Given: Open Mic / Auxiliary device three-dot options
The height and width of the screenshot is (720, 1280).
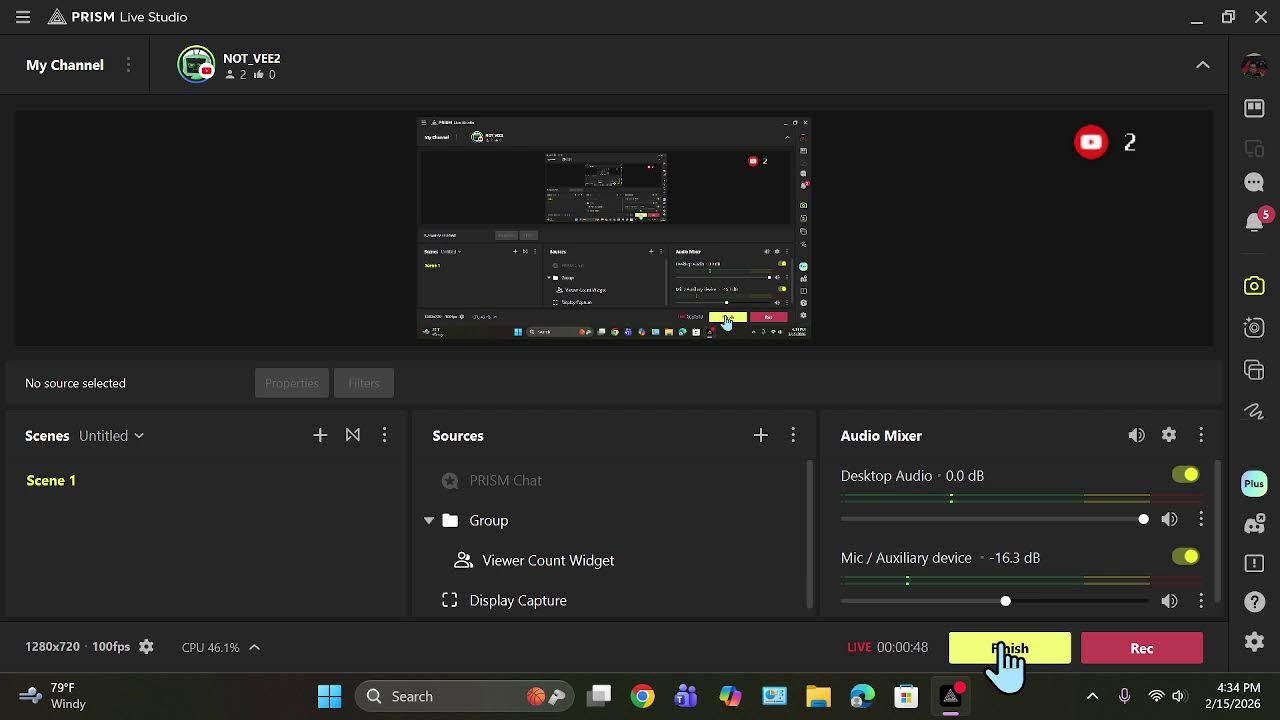Looking at the screenshot, I should 1201,601.
